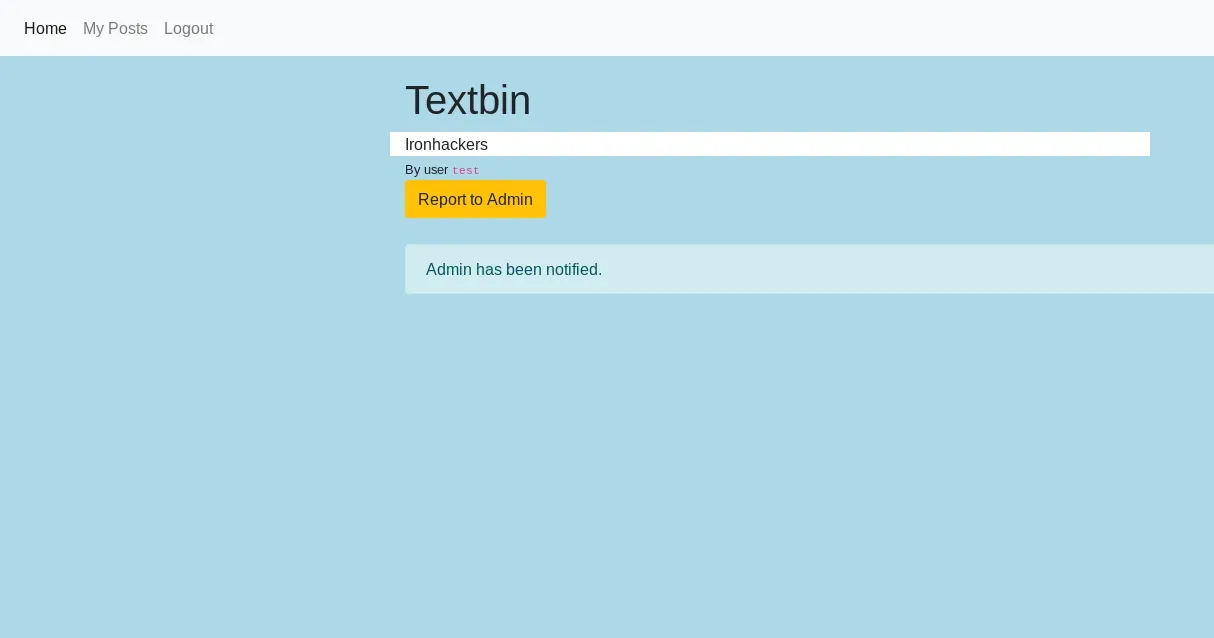Viewport: 1214px width, 638px height.
Task: Click the white post content box
Action: 800,144
